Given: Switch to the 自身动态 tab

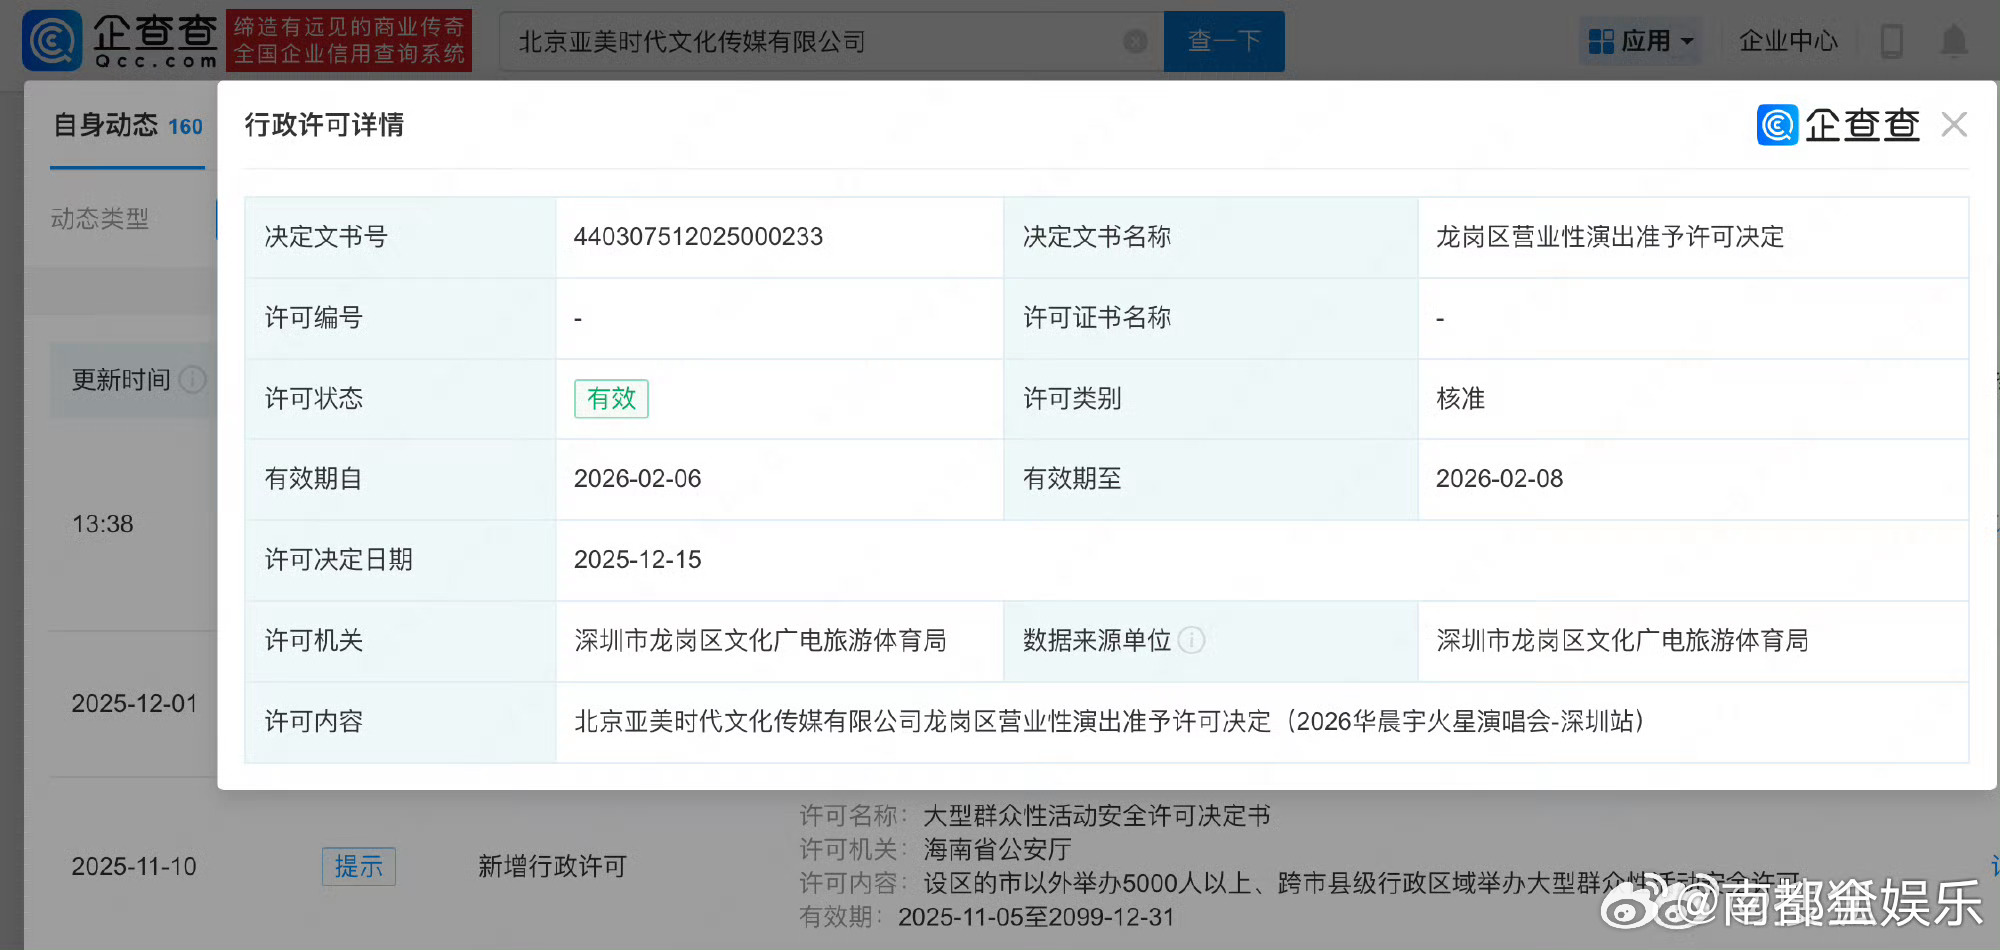Looking at the screenshot, I should point(107,125).
